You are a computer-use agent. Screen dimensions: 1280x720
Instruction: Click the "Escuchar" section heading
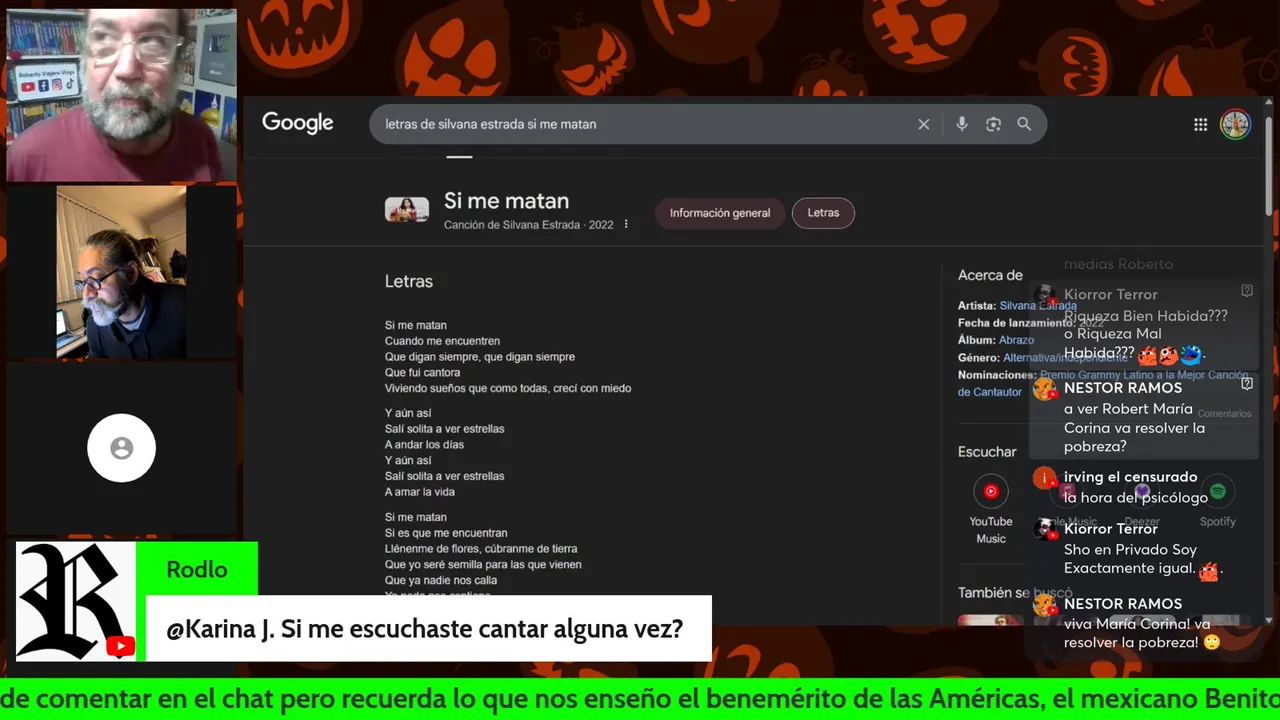[x=987, y=452]
